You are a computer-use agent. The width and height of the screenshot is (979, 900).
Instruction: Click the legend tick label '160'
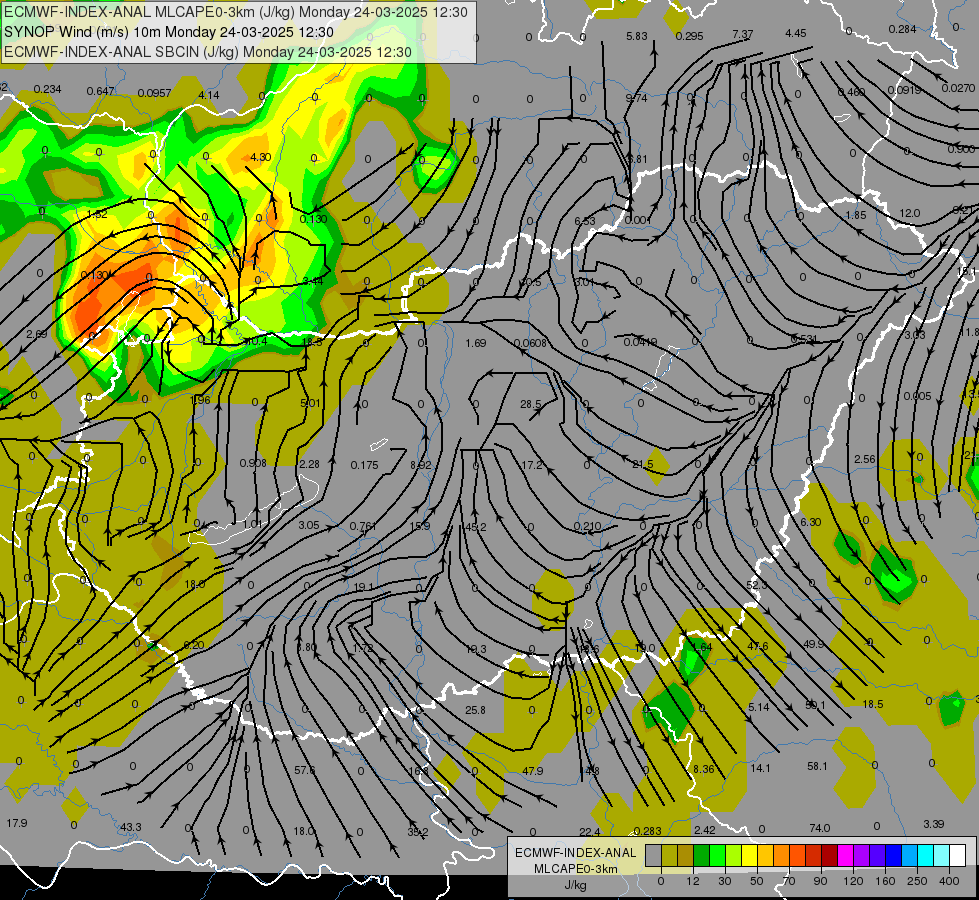(885, 881)
